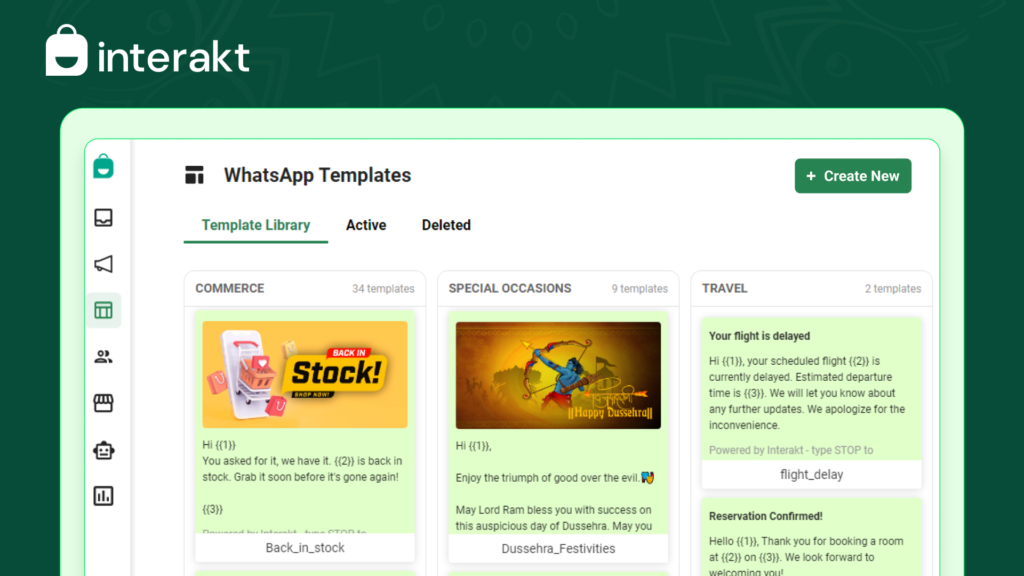The width and height of the screenshot is (1024, 576).
Task: View Analytics using the bar chart icon
Action: 103,495
